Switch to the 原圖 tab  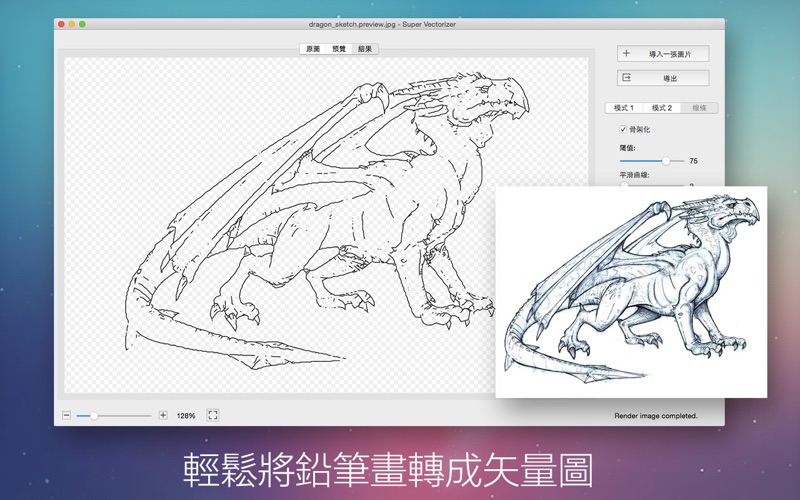313,49
